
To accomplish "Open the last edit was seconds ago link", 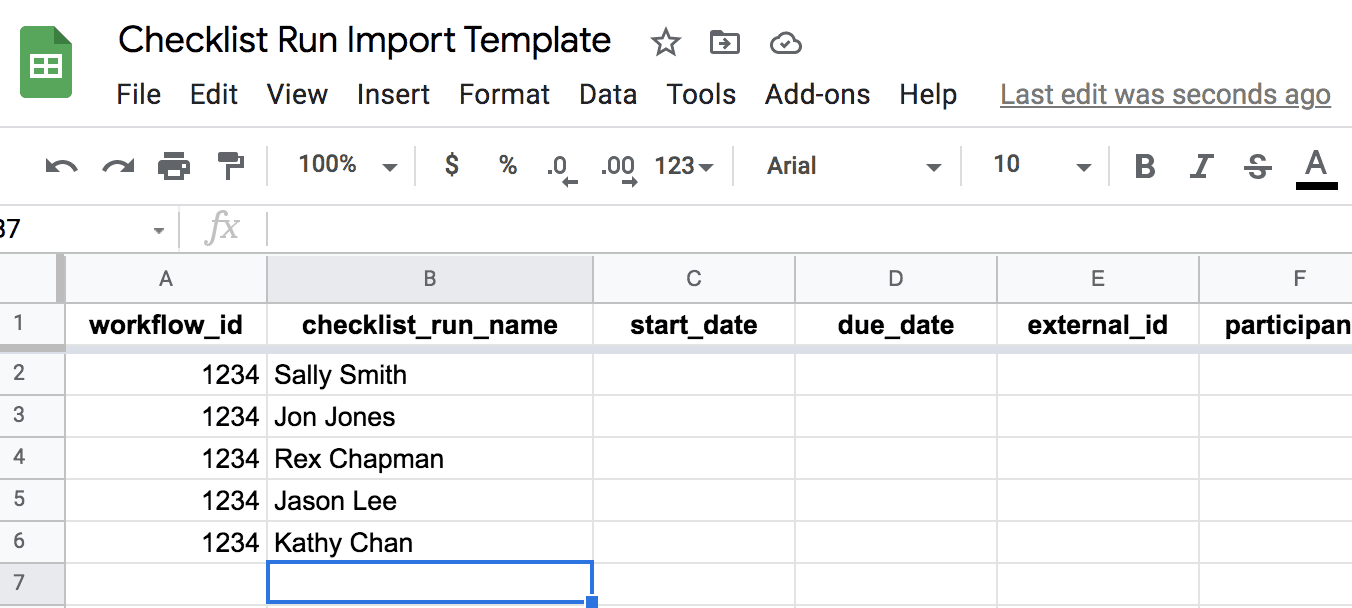I will [x=1165, y=95].
